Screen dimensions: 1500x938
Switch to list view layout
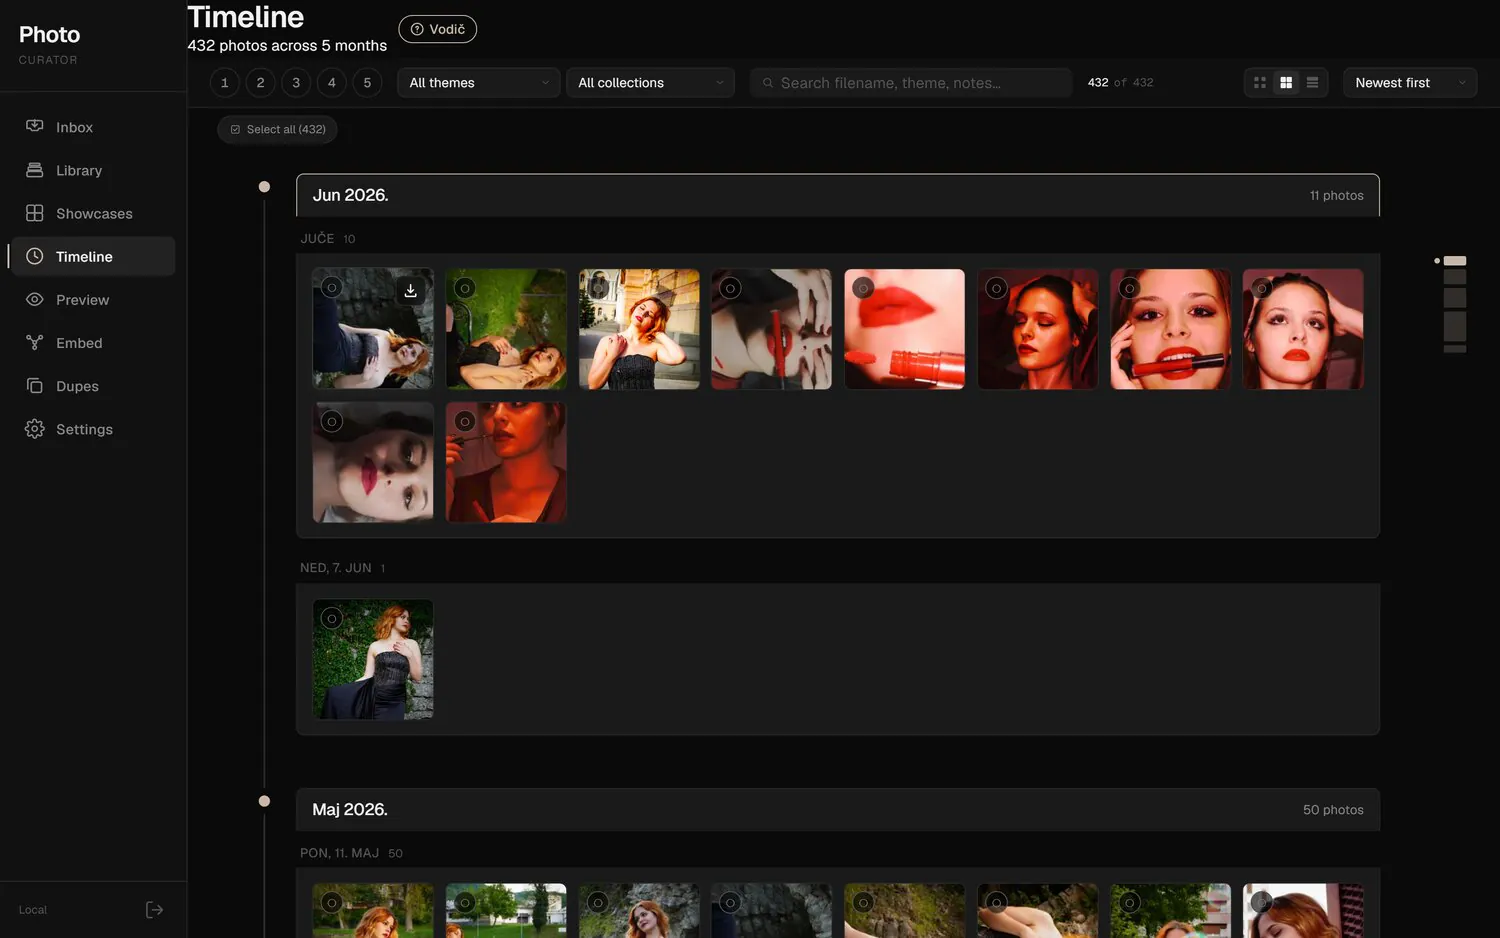coord(1312,83)
